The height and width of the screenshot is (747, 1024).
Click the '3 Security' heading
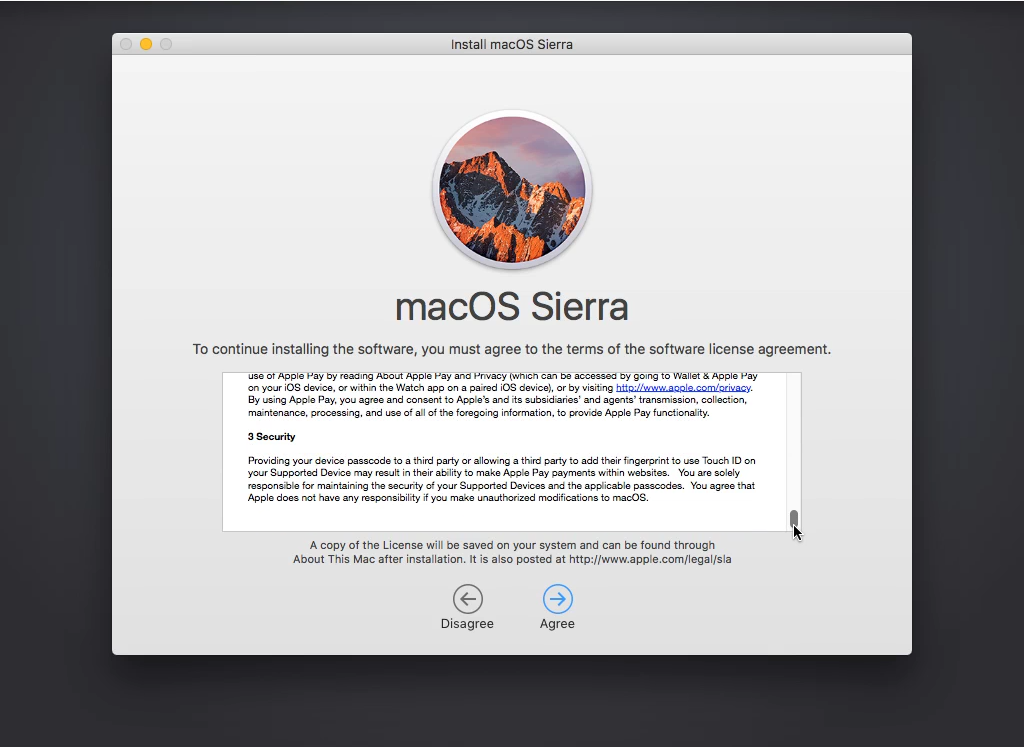[272, 437]
